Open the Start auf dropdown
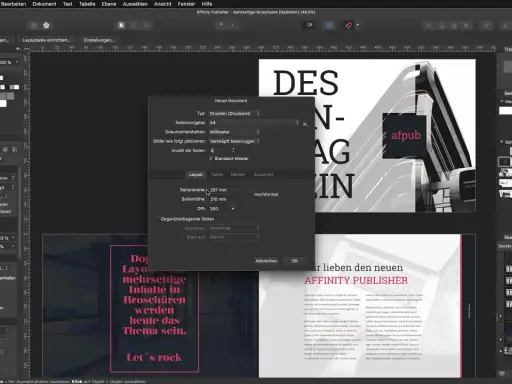This screenshot has height=384, width=512. [x=234, y=237]
